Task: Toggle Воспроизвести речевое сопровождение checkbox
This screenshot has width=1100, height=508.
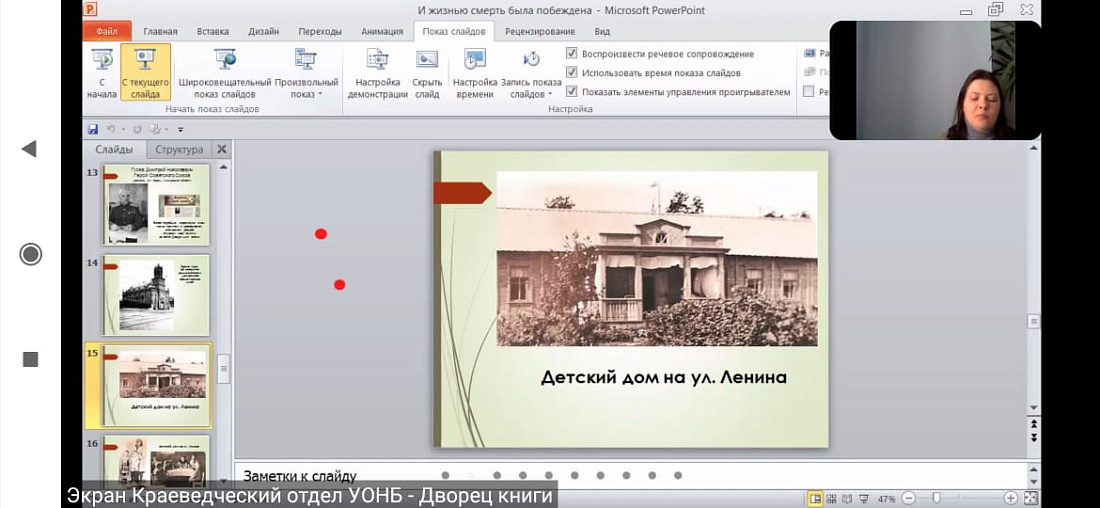Action: click(x=572, y=54)
